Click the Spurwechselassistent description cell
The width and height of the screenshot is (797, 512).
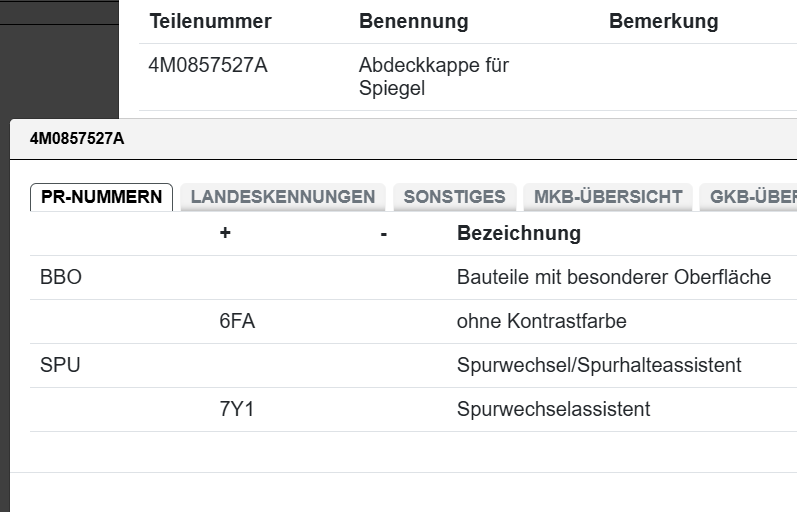[553, 409]
